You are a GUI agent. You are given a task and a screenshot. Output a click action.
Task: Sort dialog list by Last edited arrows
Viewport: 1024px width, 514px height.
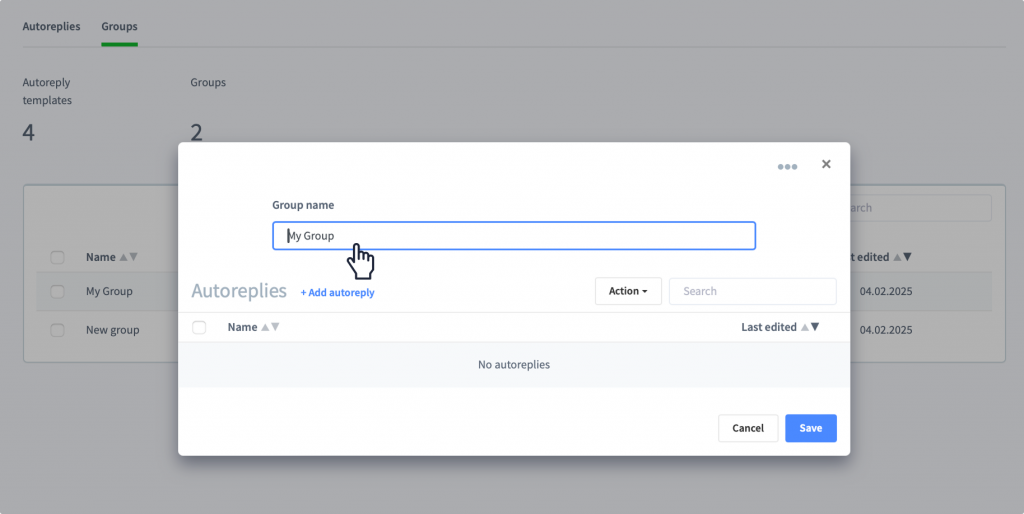pyautogui.click(x=810, y=327)
